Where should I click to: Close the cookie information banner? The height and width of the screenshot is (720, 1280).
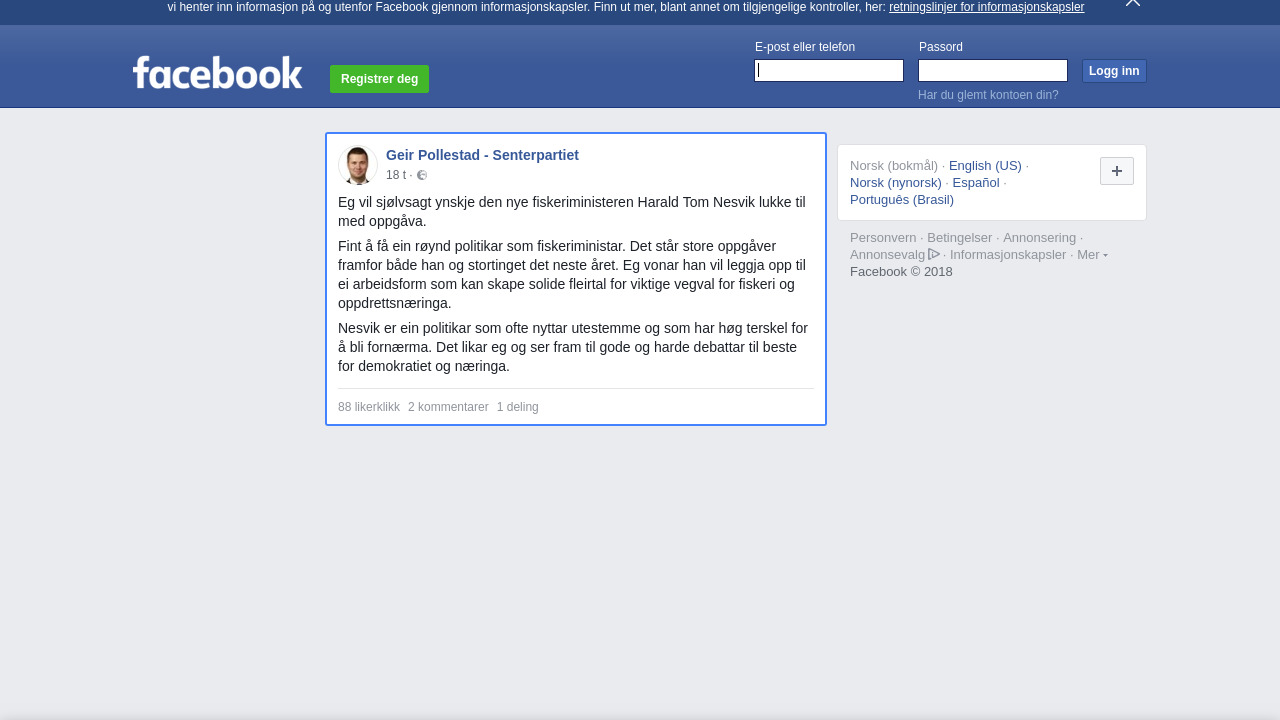[x=1133, y=3]
